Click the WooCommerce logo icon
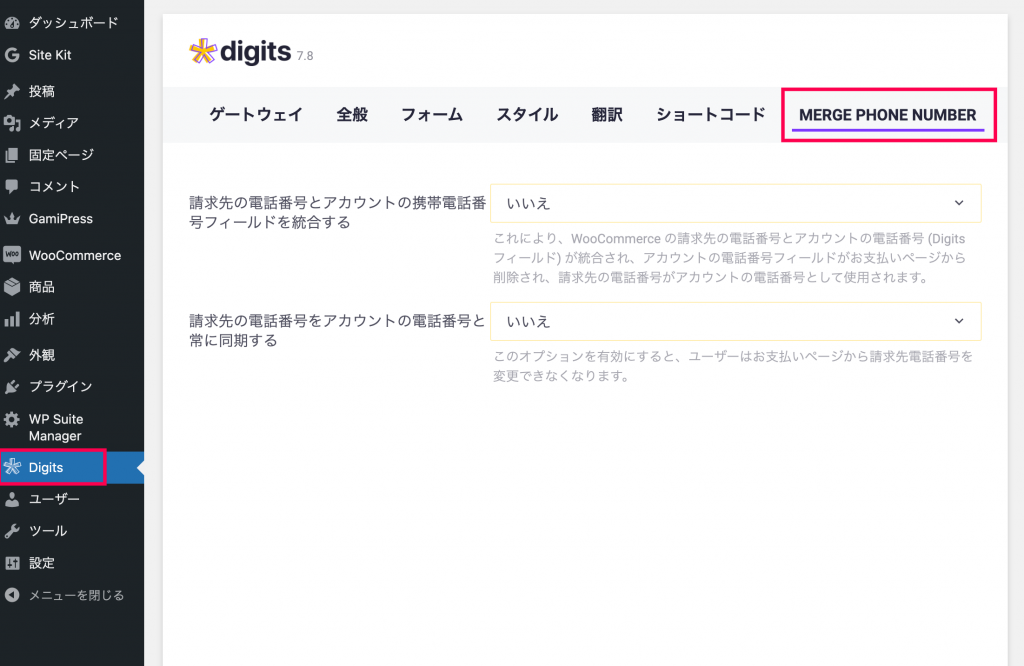The image size is (1024, 666). point(12,255)
